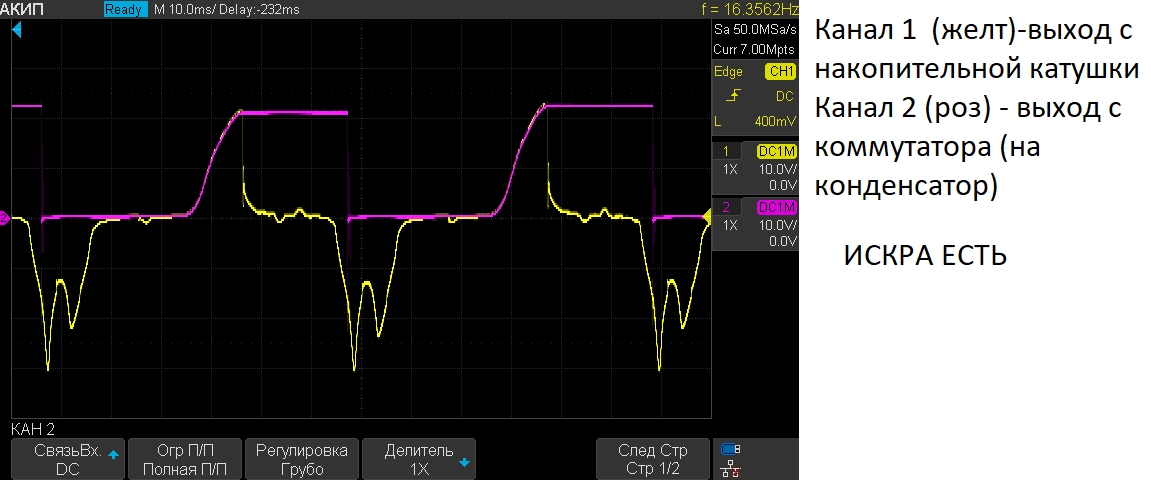Click the magenta channel 2 number badge
Image resolution: width=1151 pixels, height=484 pixels.
coord(725,207)
